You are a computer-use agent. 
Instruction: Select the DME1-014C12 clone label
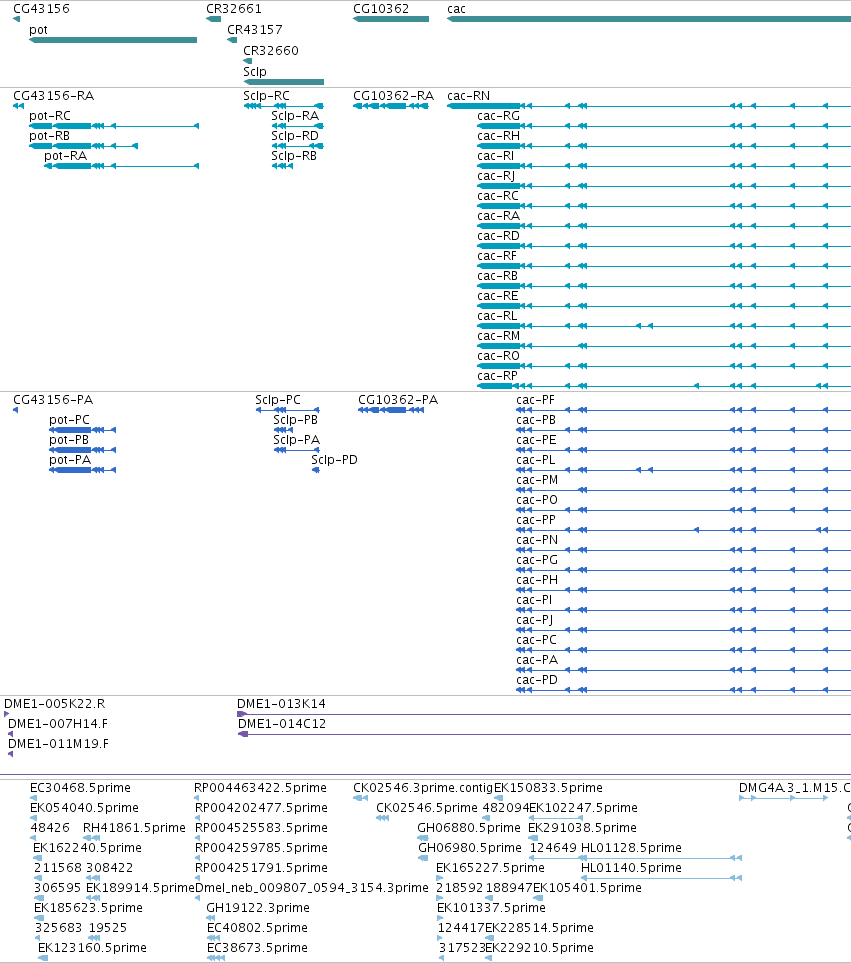(x=282, y=724)
